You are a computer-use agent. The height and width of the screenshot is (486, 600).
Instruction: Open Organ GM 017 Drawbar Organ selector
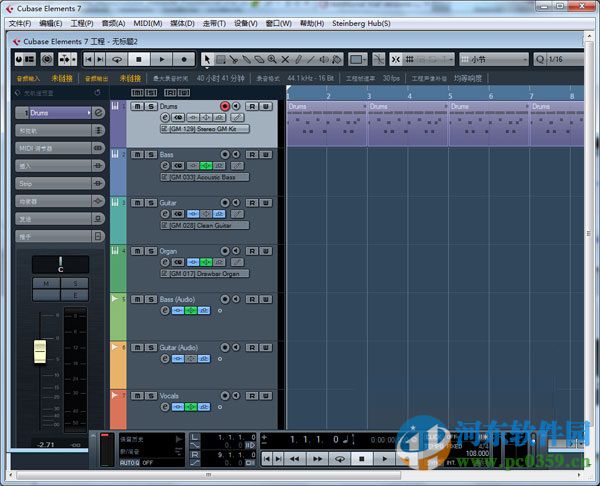click(205, 274)
